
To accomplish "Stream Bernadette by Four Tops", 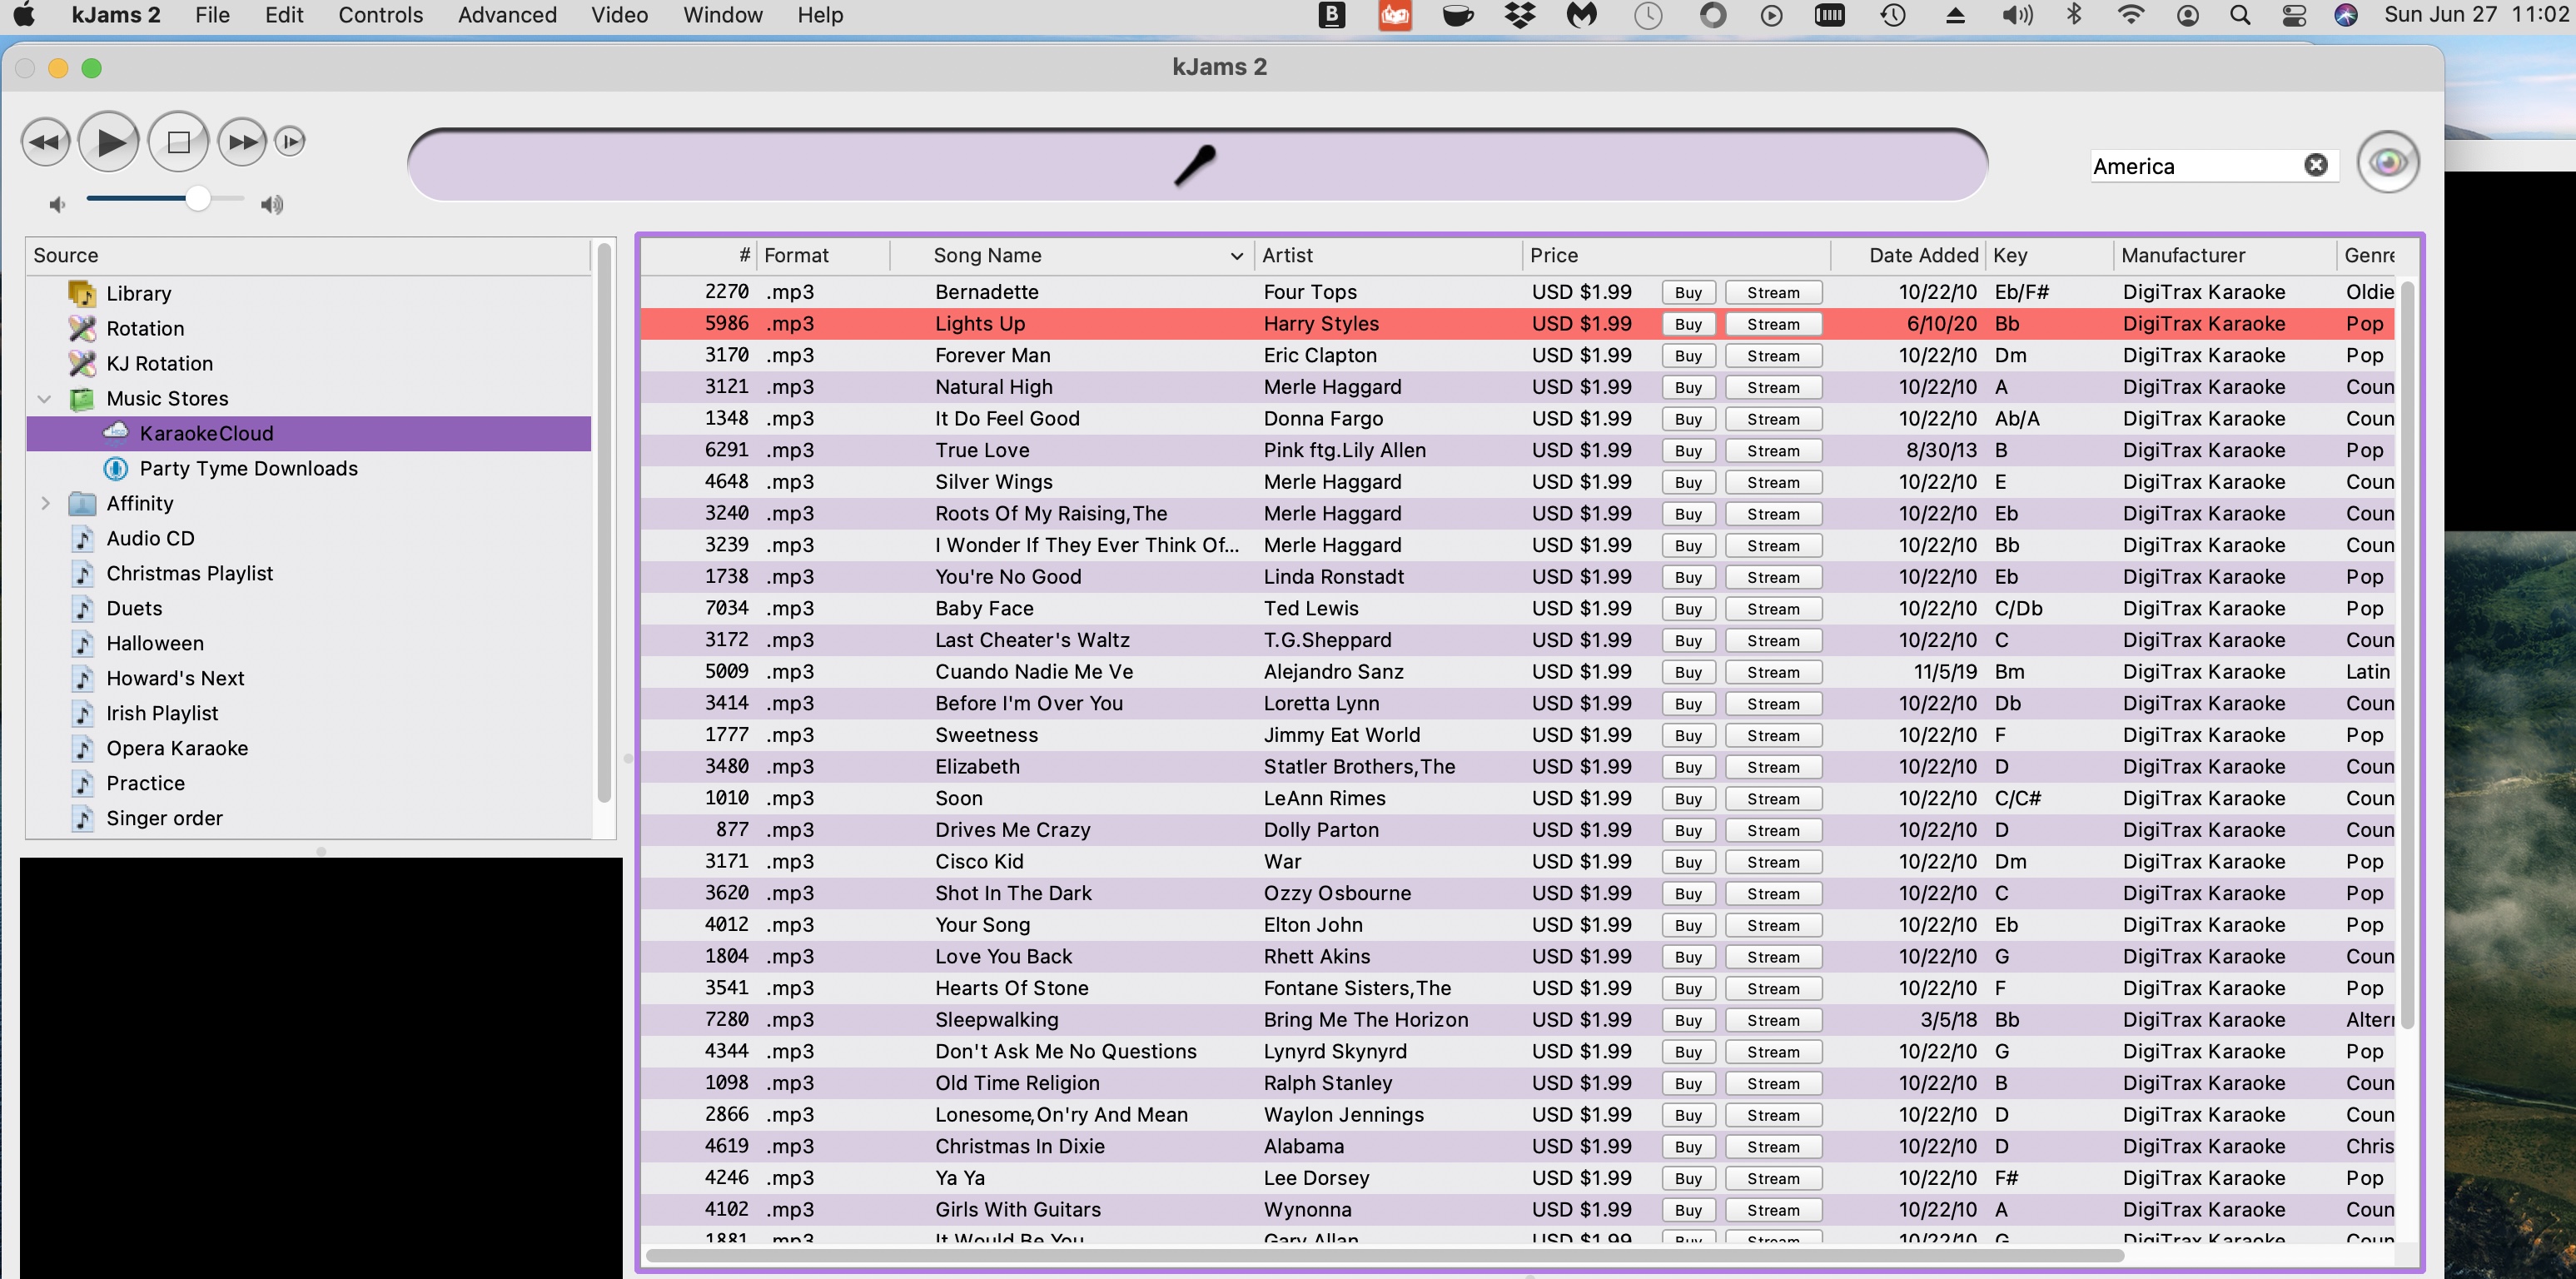I will [x=1773, y=292].
